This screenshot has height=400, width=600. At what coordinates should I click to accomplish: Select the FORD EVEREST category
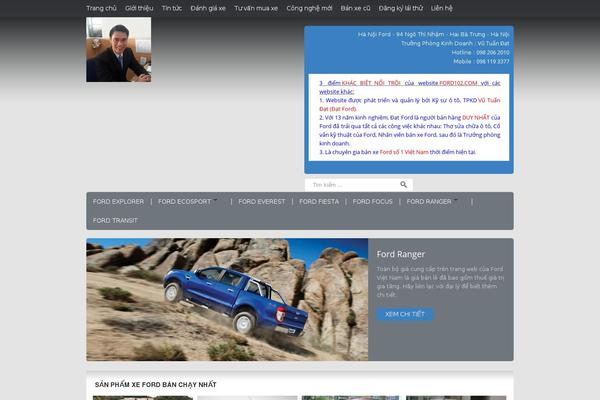click(262, 202)
